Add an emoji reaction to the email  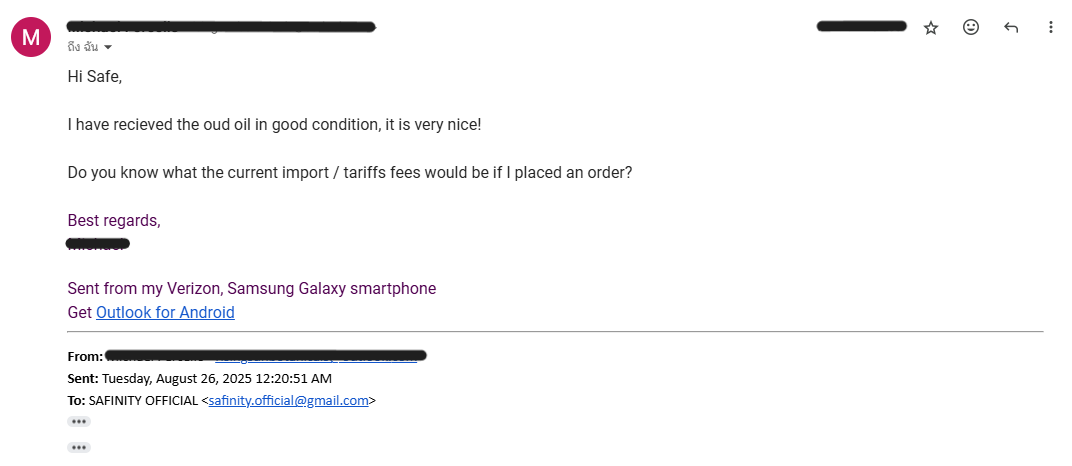[x=971, y=28]
